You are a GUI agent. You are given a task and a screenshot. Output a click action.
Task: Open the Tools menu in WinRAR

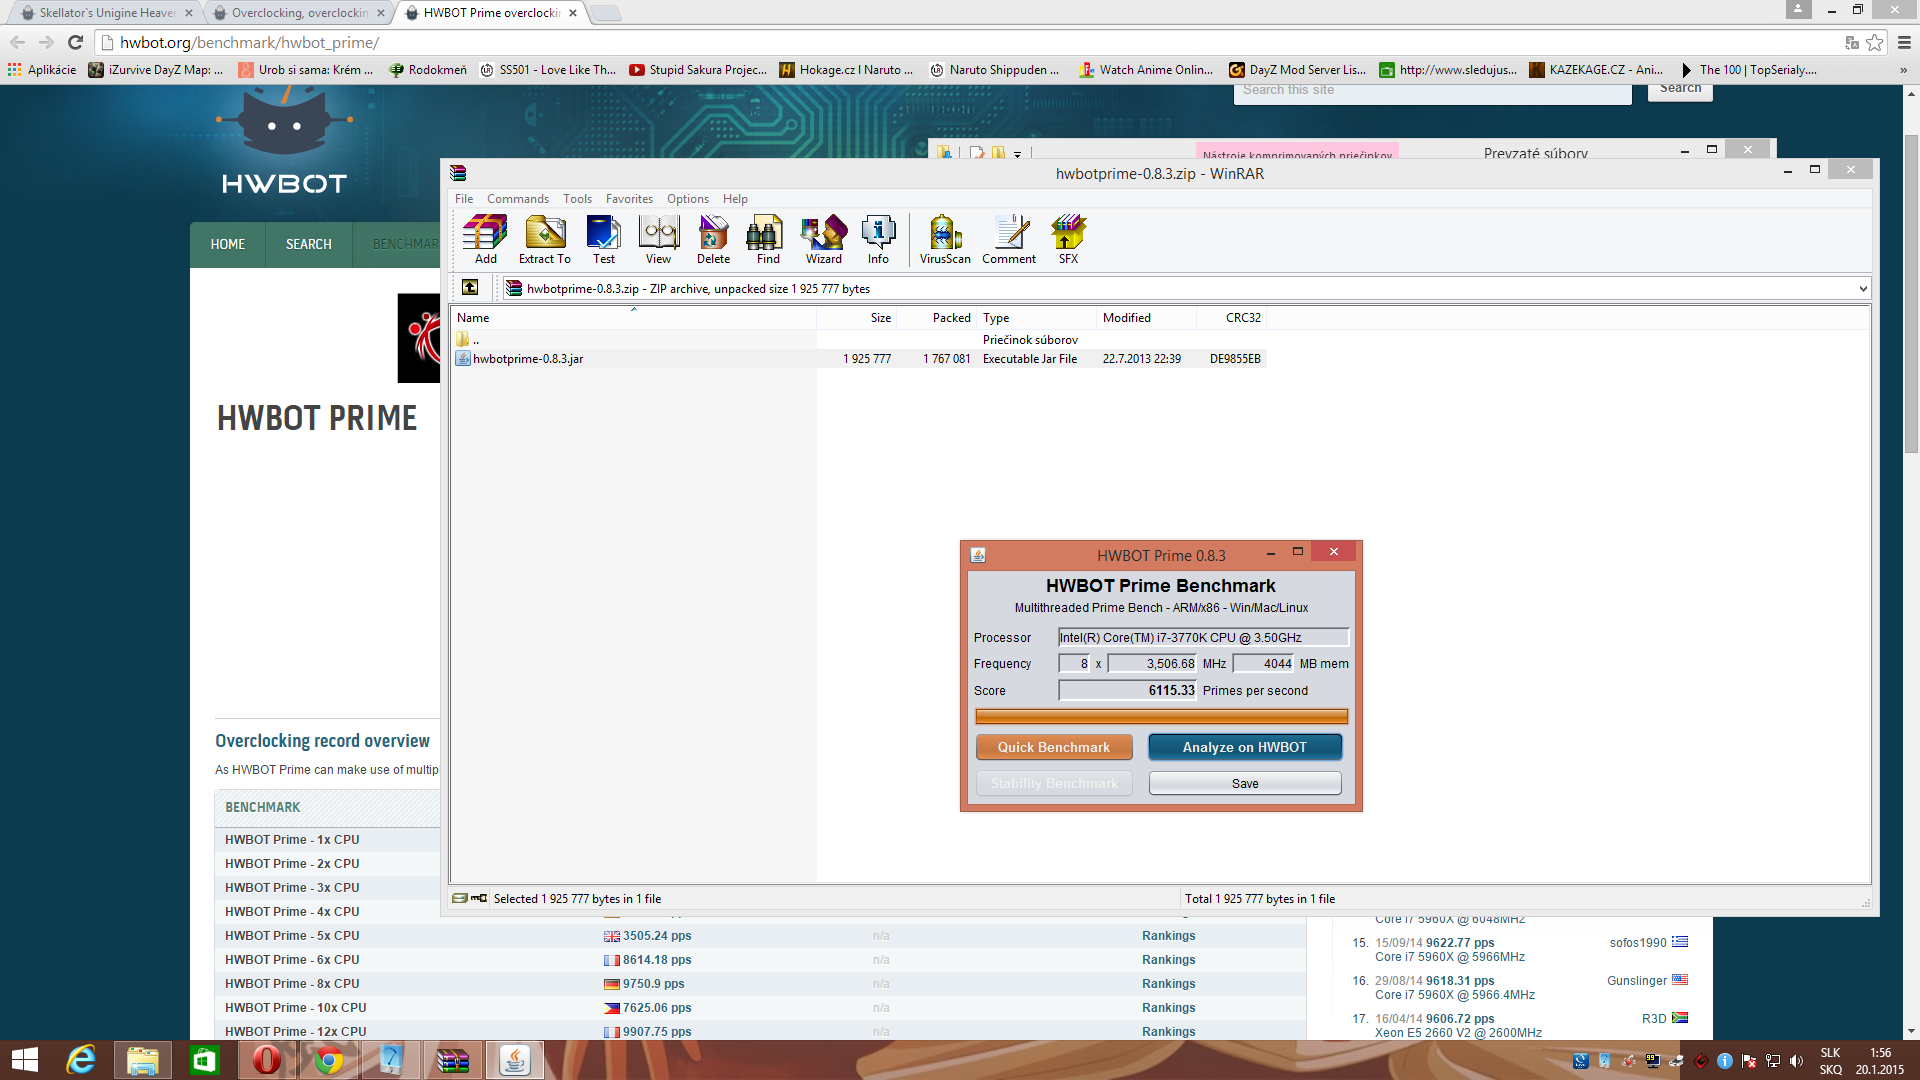coord(577,199)
